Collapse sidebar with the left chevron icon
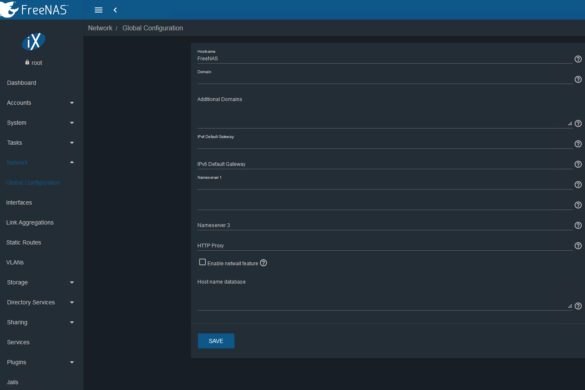Viewport: 585px width, 390px height. point(115,10)
